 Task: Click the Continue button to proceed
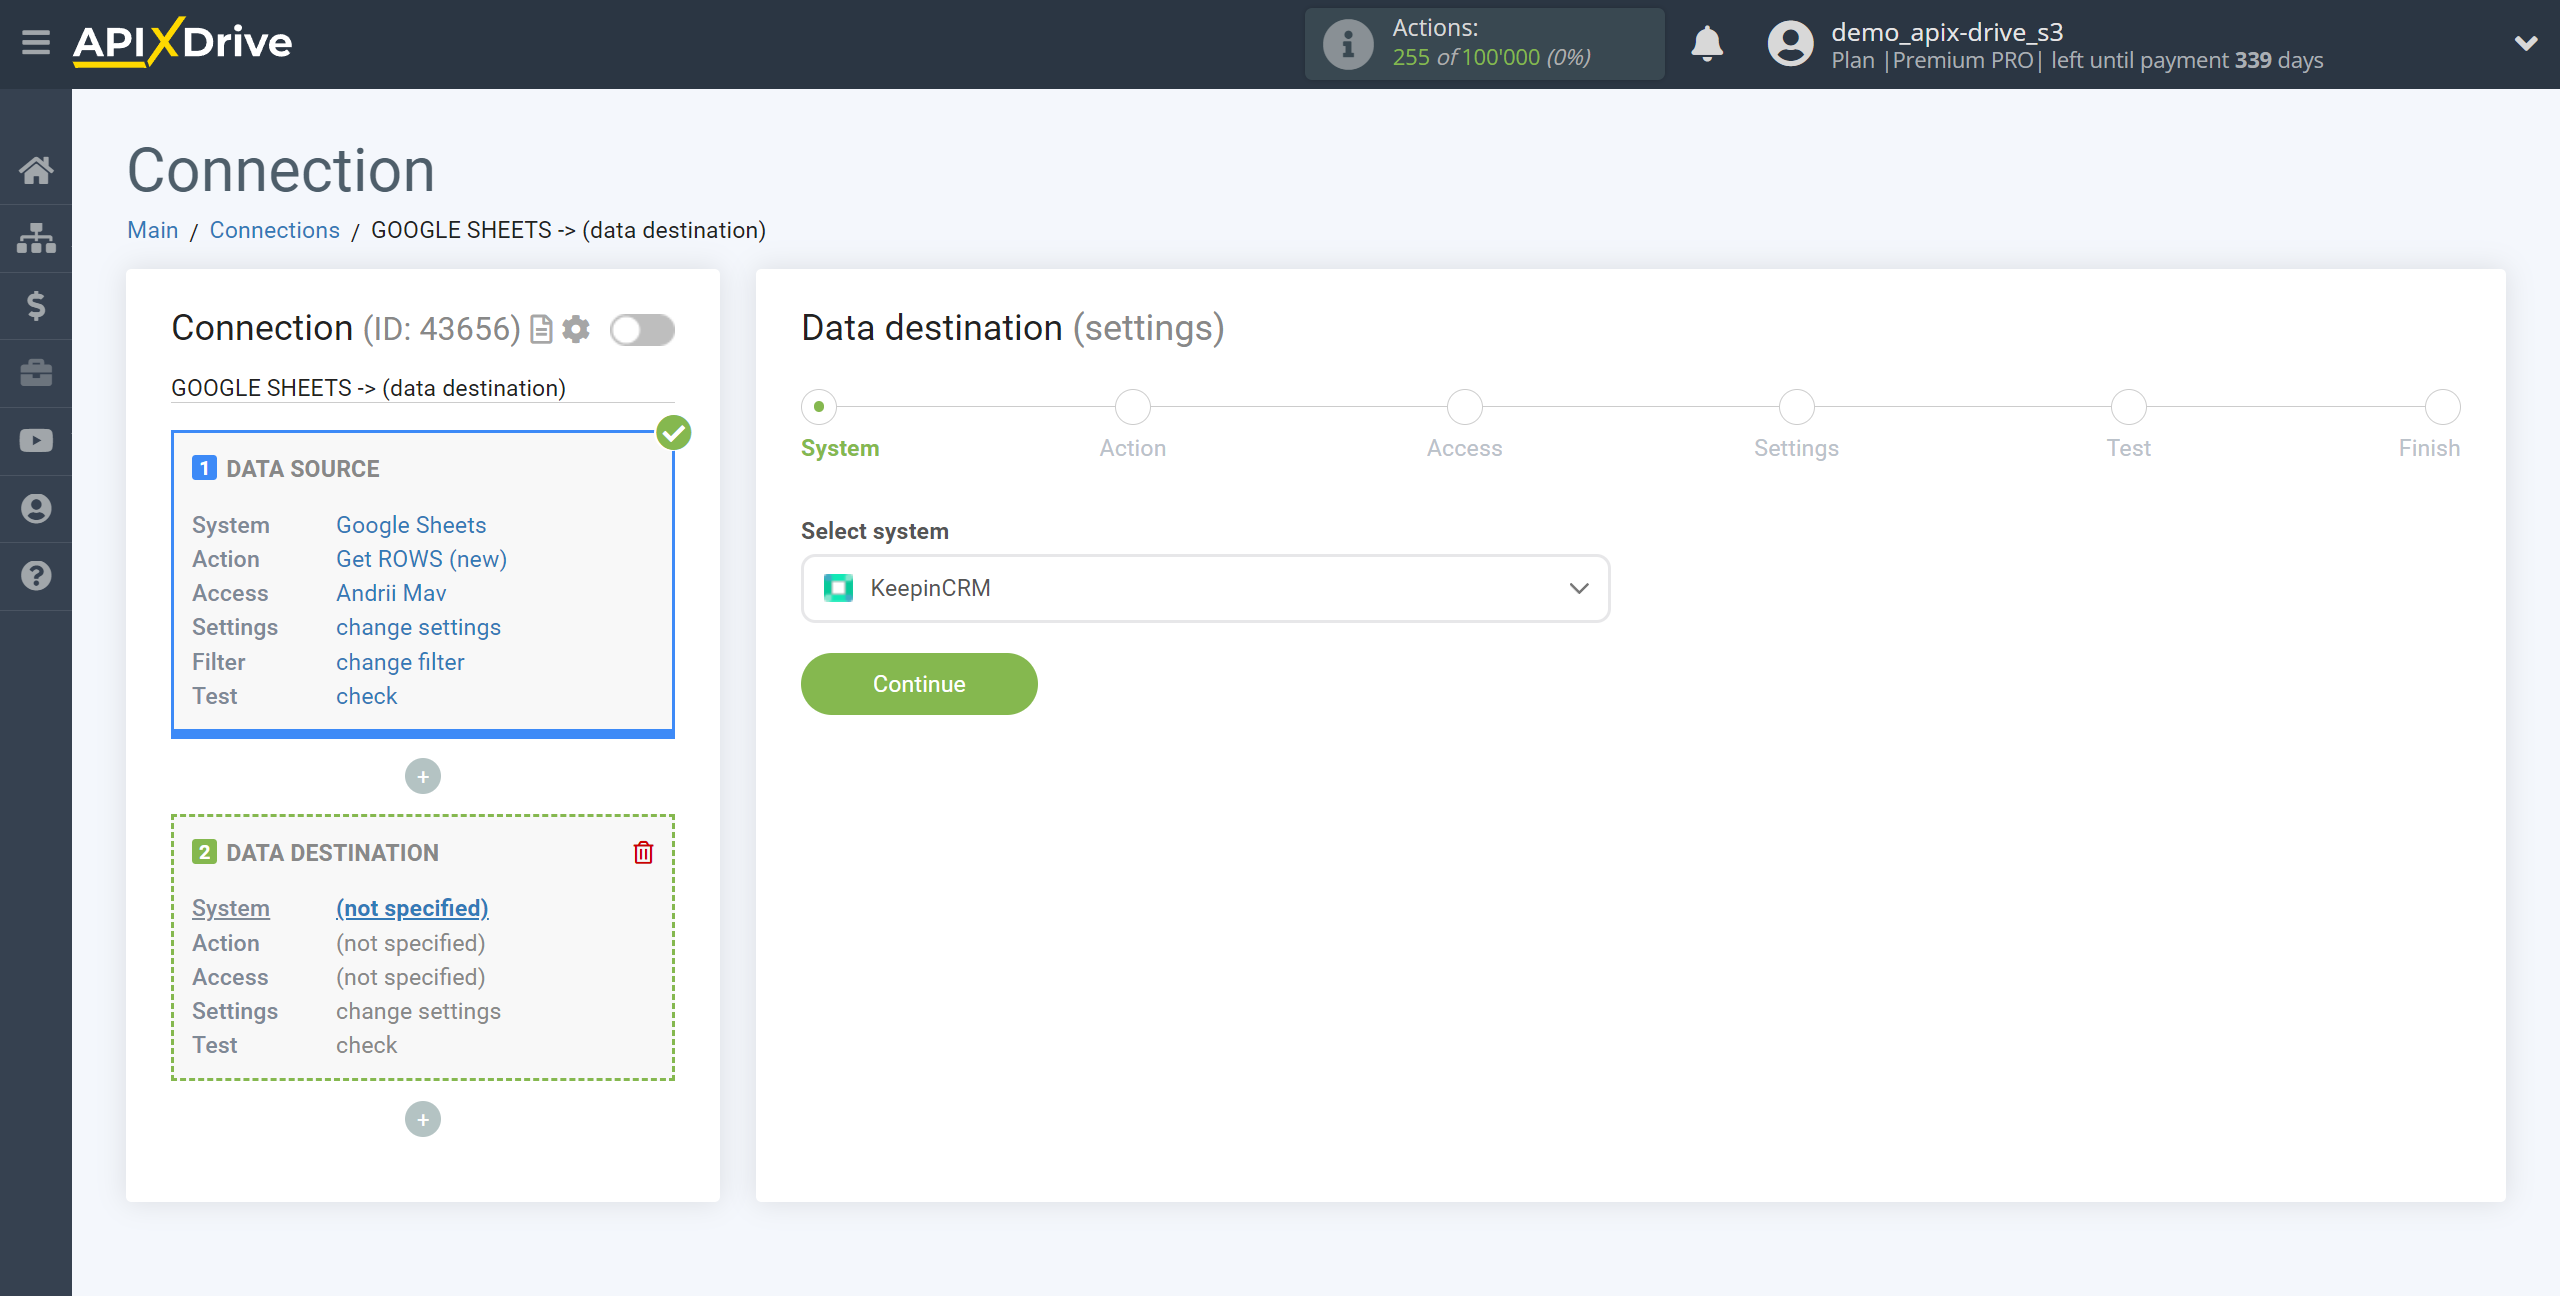pyautogui.click(x=919, y=683)
